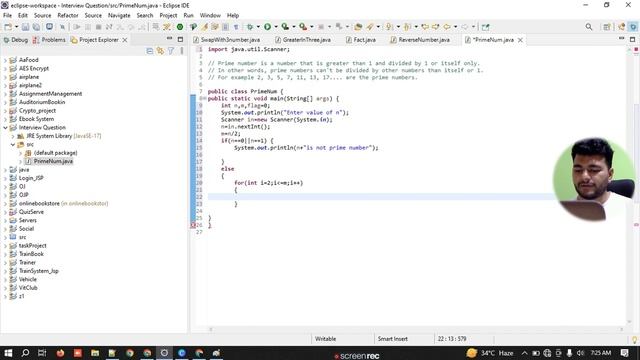Switch to the Debug perspective icon
Viewport: 640px width, 360px height.
[x=633, y=27]
